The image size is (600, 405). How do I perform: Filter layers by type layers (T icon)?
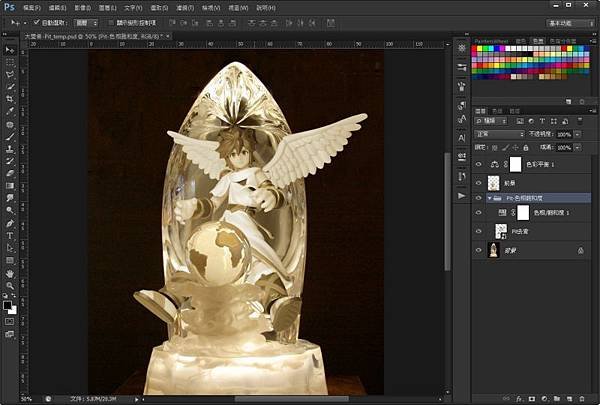coord(542,121)
